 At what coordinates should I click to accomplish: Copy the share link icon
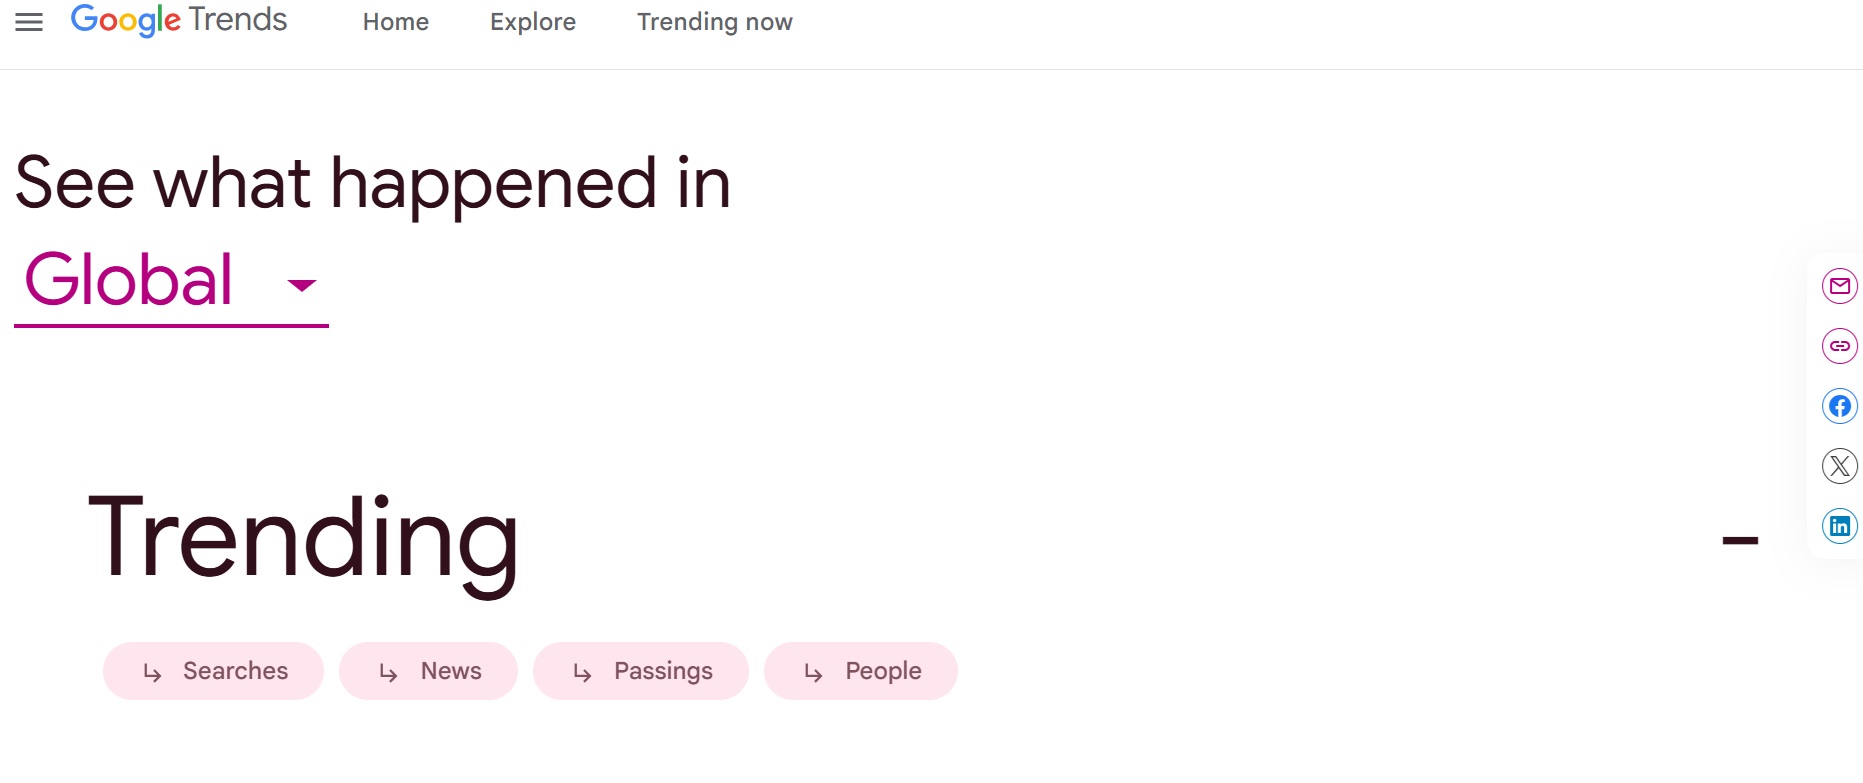[1839, 346]
